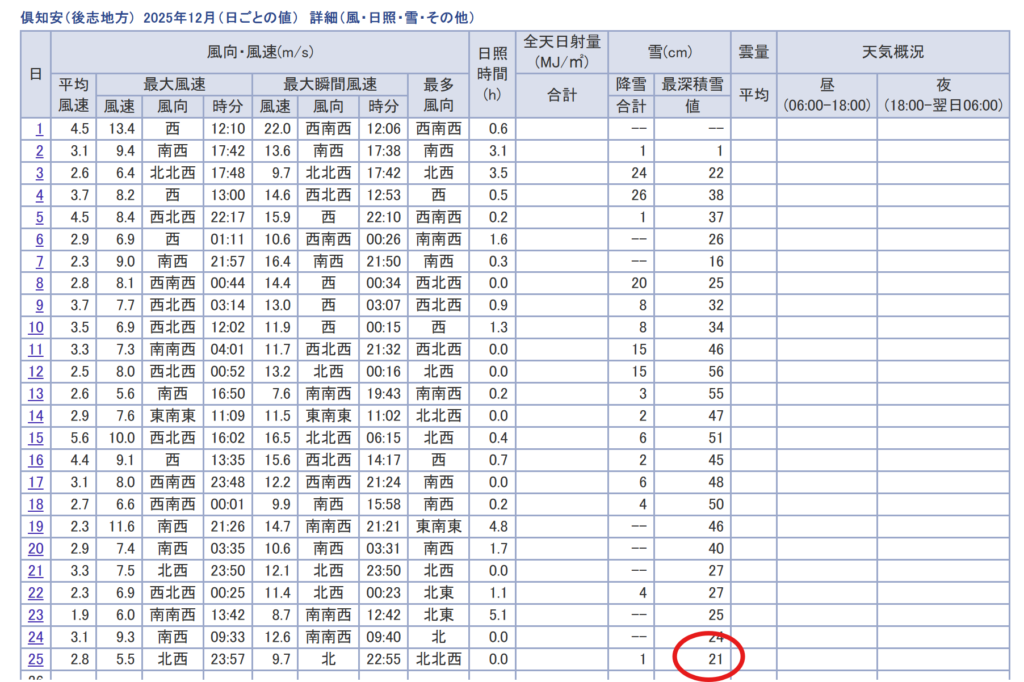Image resolution: width=1024 pixels, height=682 pixels.
Task: Open the day 25 link
Action: pyautogui.click(x=36, y=658)
